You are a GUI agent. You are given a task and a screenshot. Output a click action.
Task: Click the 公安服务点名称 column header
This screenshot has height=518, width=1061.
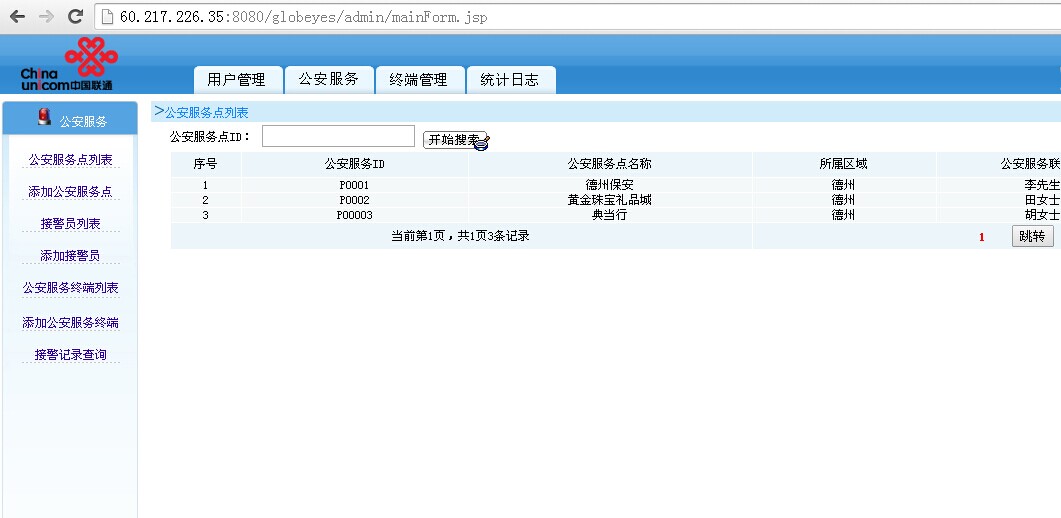[x=610, y=164]
